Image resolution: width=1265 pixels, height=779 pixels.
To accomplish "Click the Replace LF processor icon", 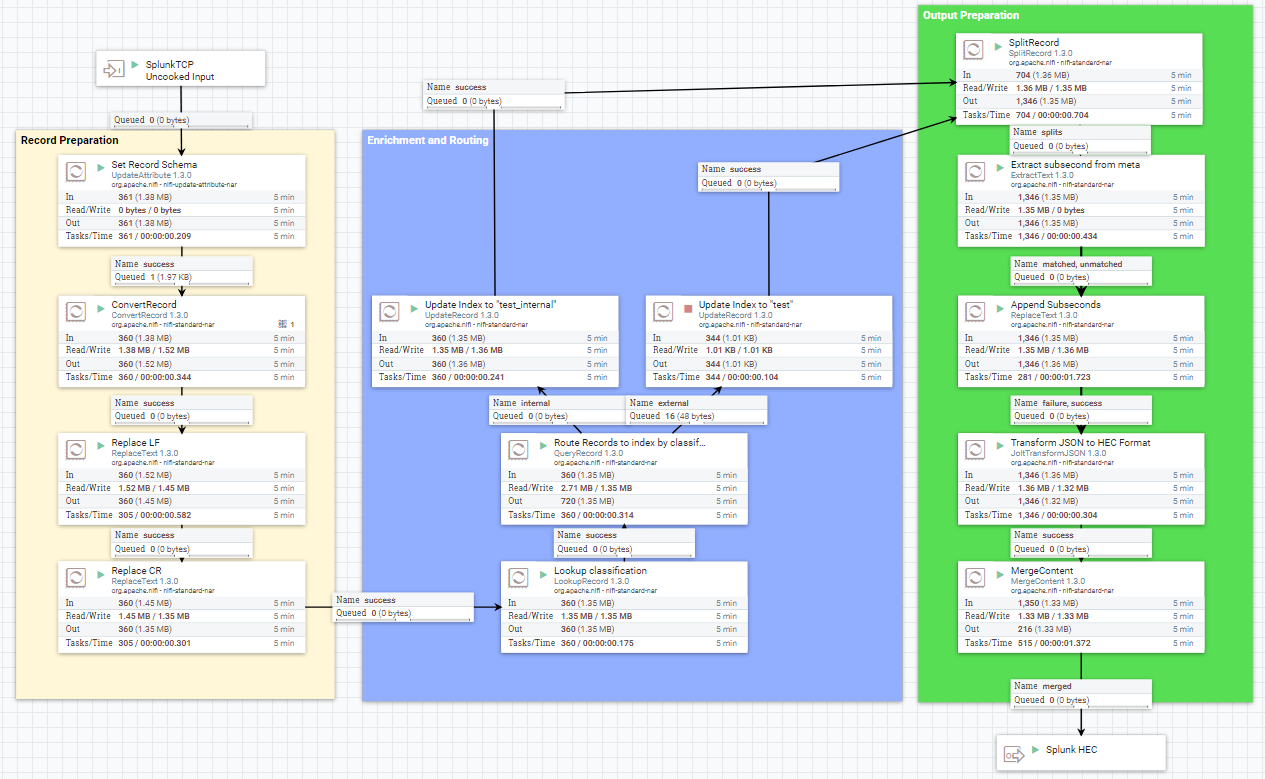I will click(x=75, y=449).
